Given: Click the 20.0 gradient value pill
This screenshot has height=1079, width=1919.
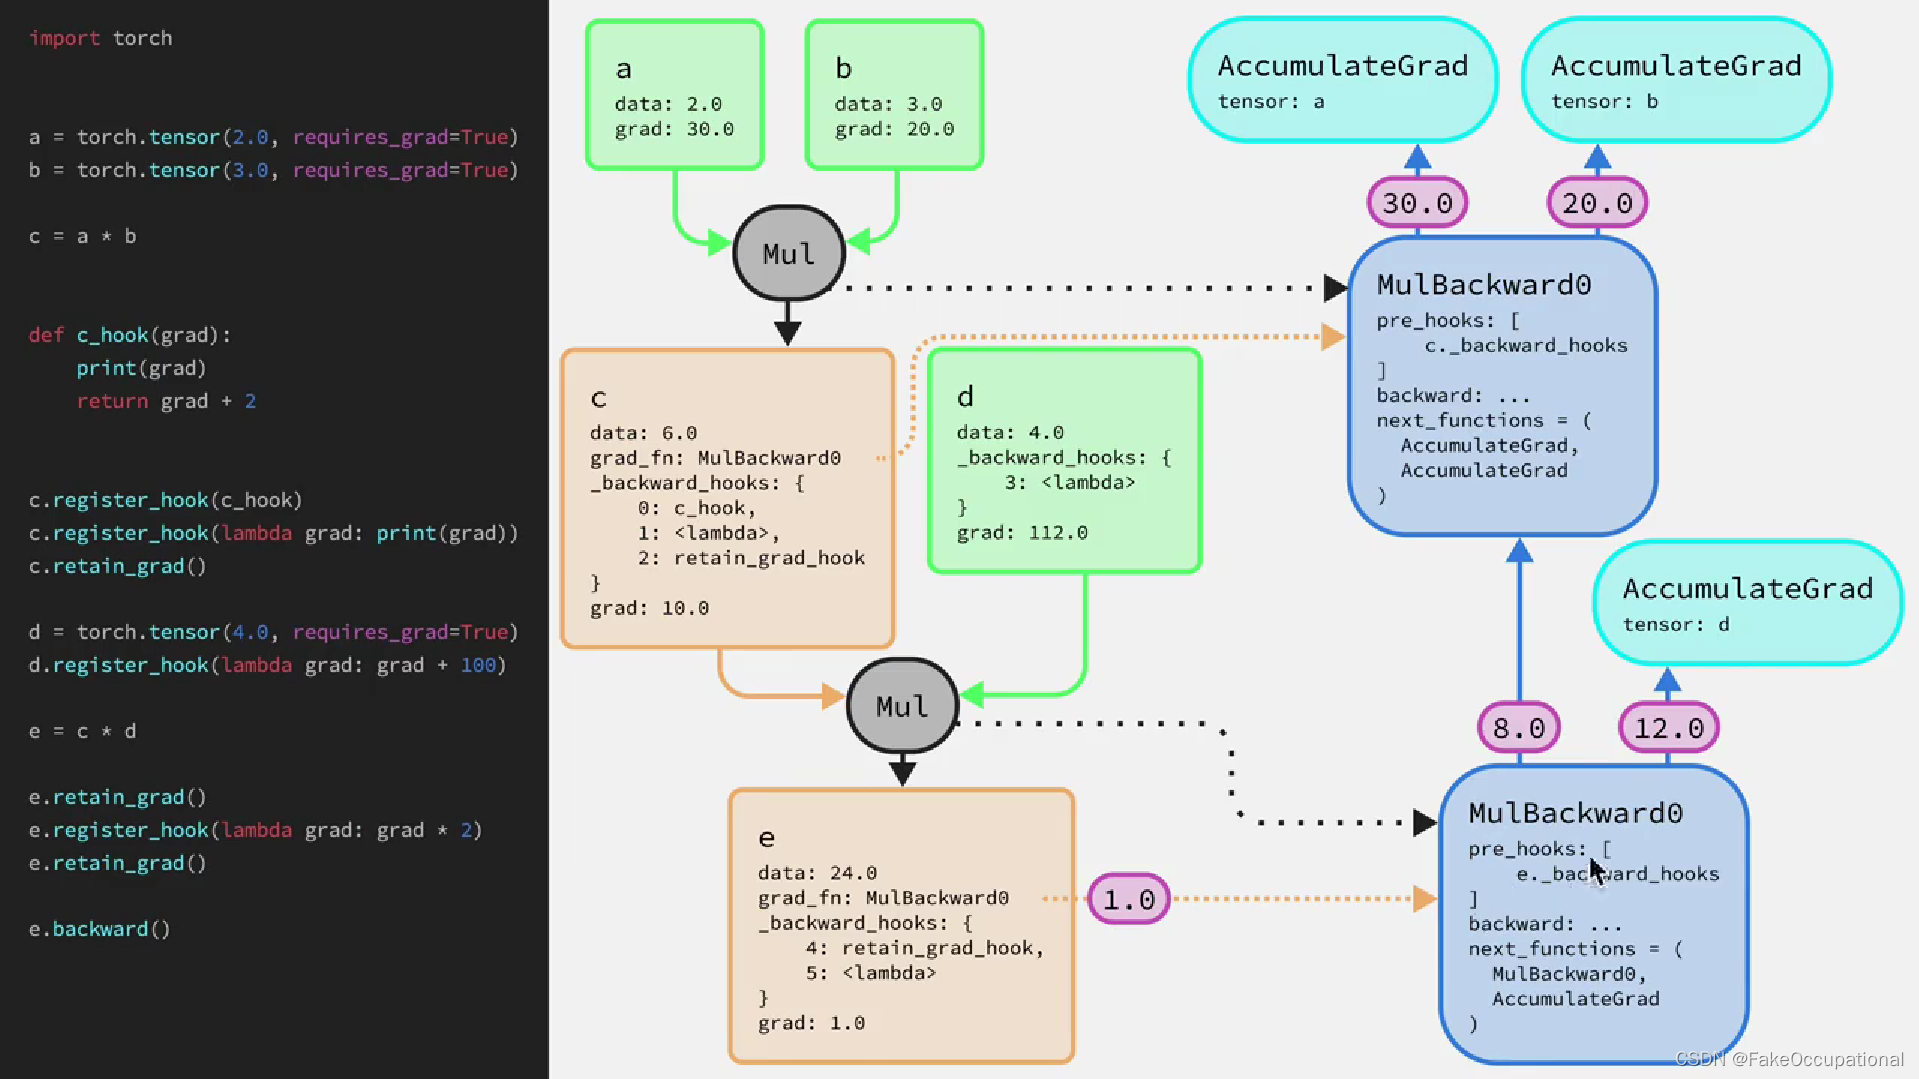Looking at the screenshot, I should (1598, 203).
